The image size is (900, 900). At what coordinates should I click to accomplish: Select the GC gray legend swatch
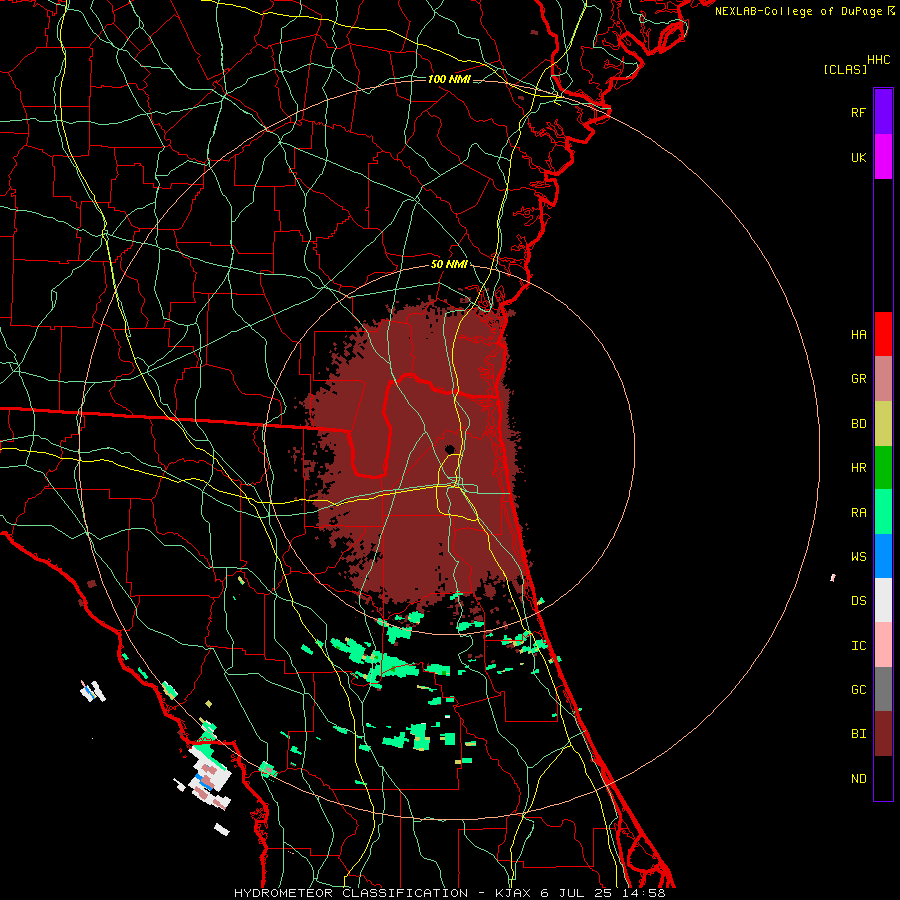tap(883, 689)
